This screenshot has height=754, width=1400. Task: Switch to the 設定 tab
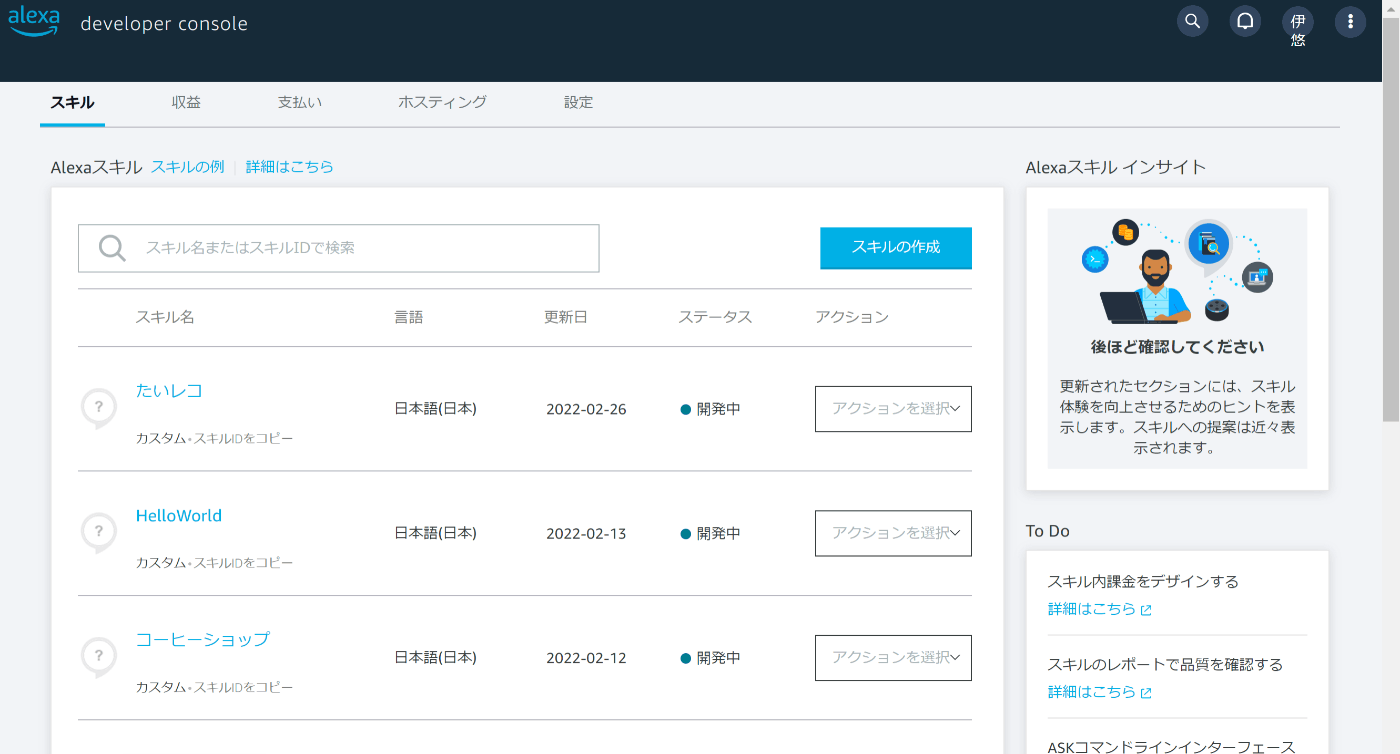578,102
